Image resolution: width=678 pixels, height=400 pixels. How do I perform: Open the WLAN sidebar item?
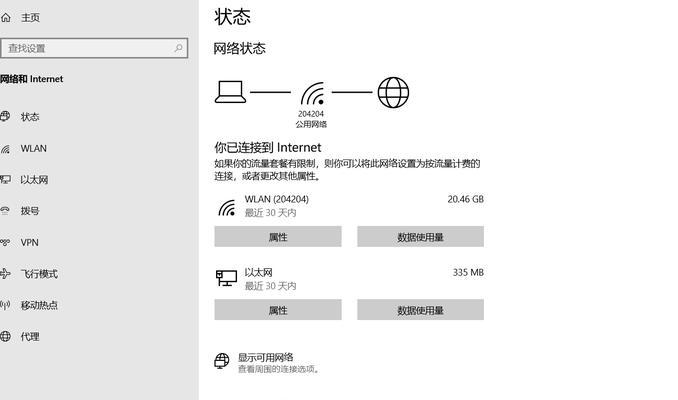[33, 148]
